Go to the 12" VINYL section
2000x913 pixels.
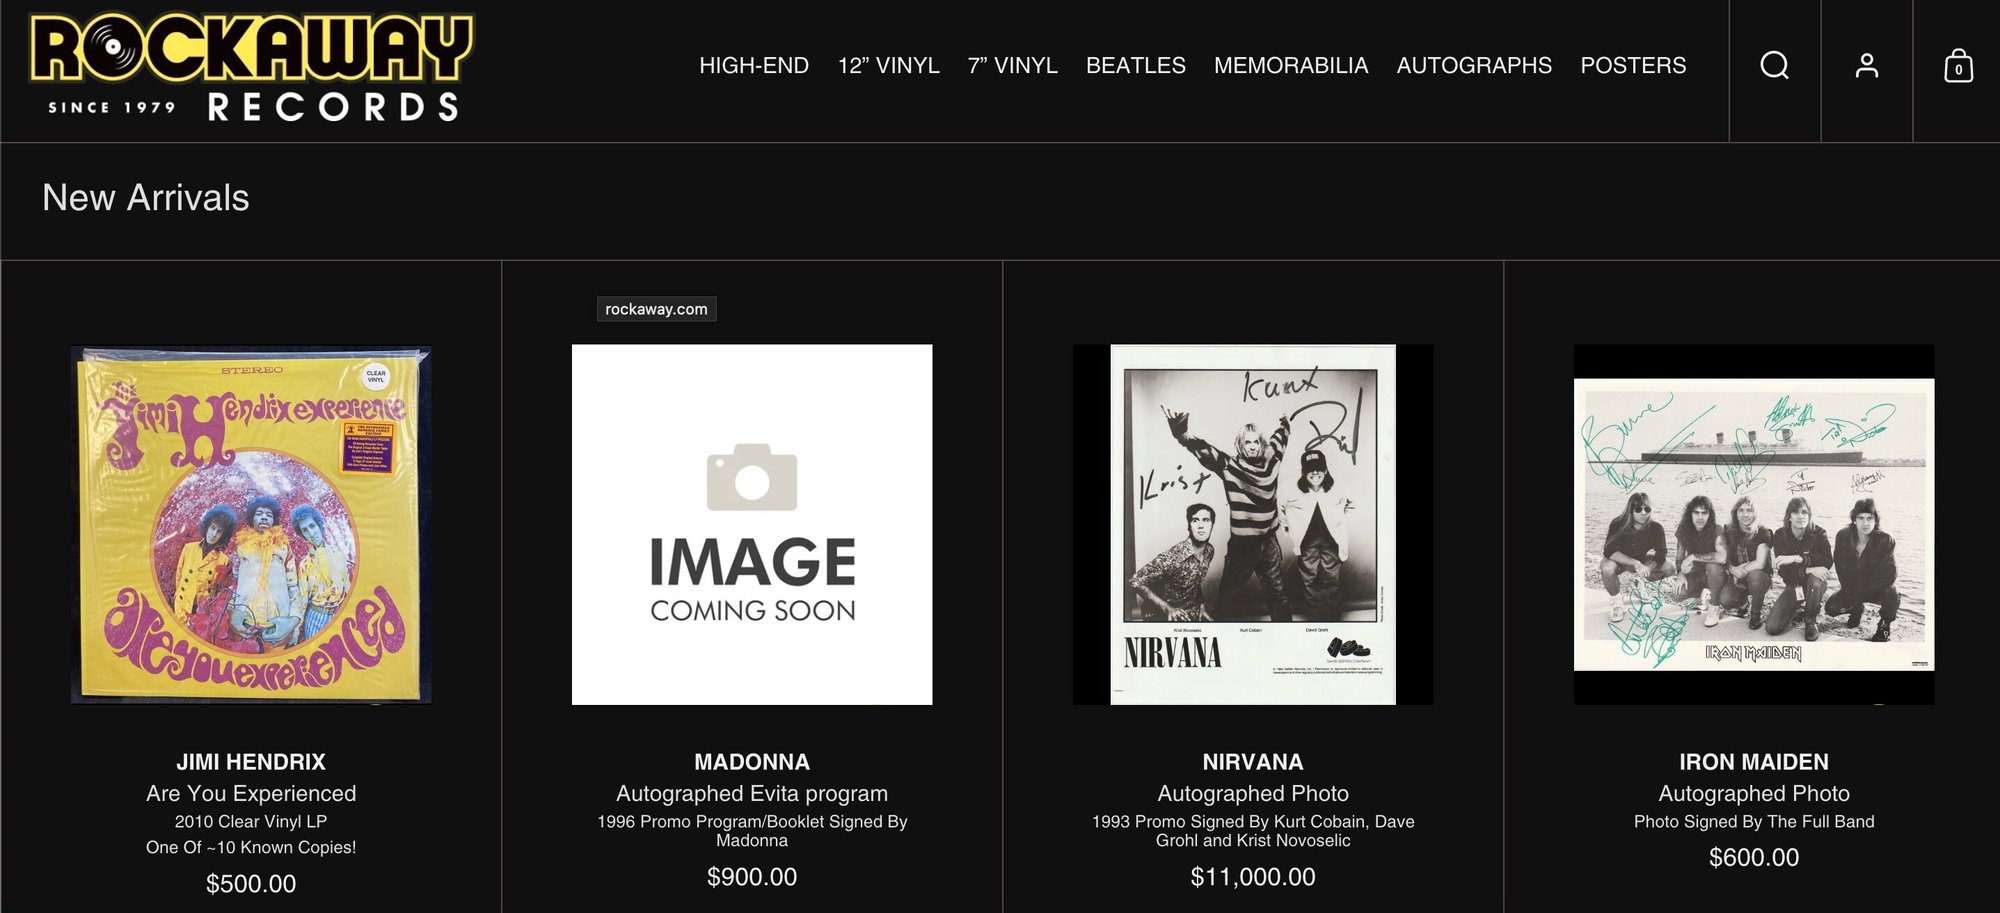tap(888, 66)
